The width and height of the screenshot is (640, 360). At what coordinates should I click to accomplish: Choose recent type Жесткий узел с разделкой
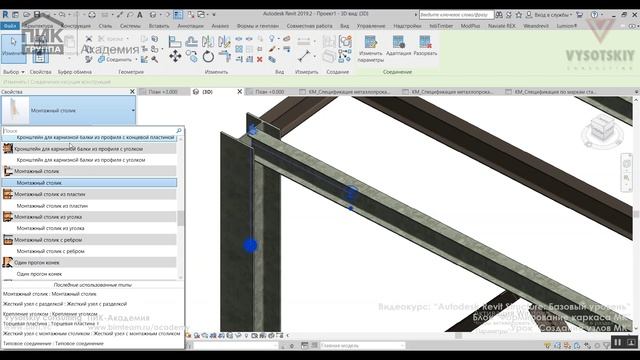point(65,304)
